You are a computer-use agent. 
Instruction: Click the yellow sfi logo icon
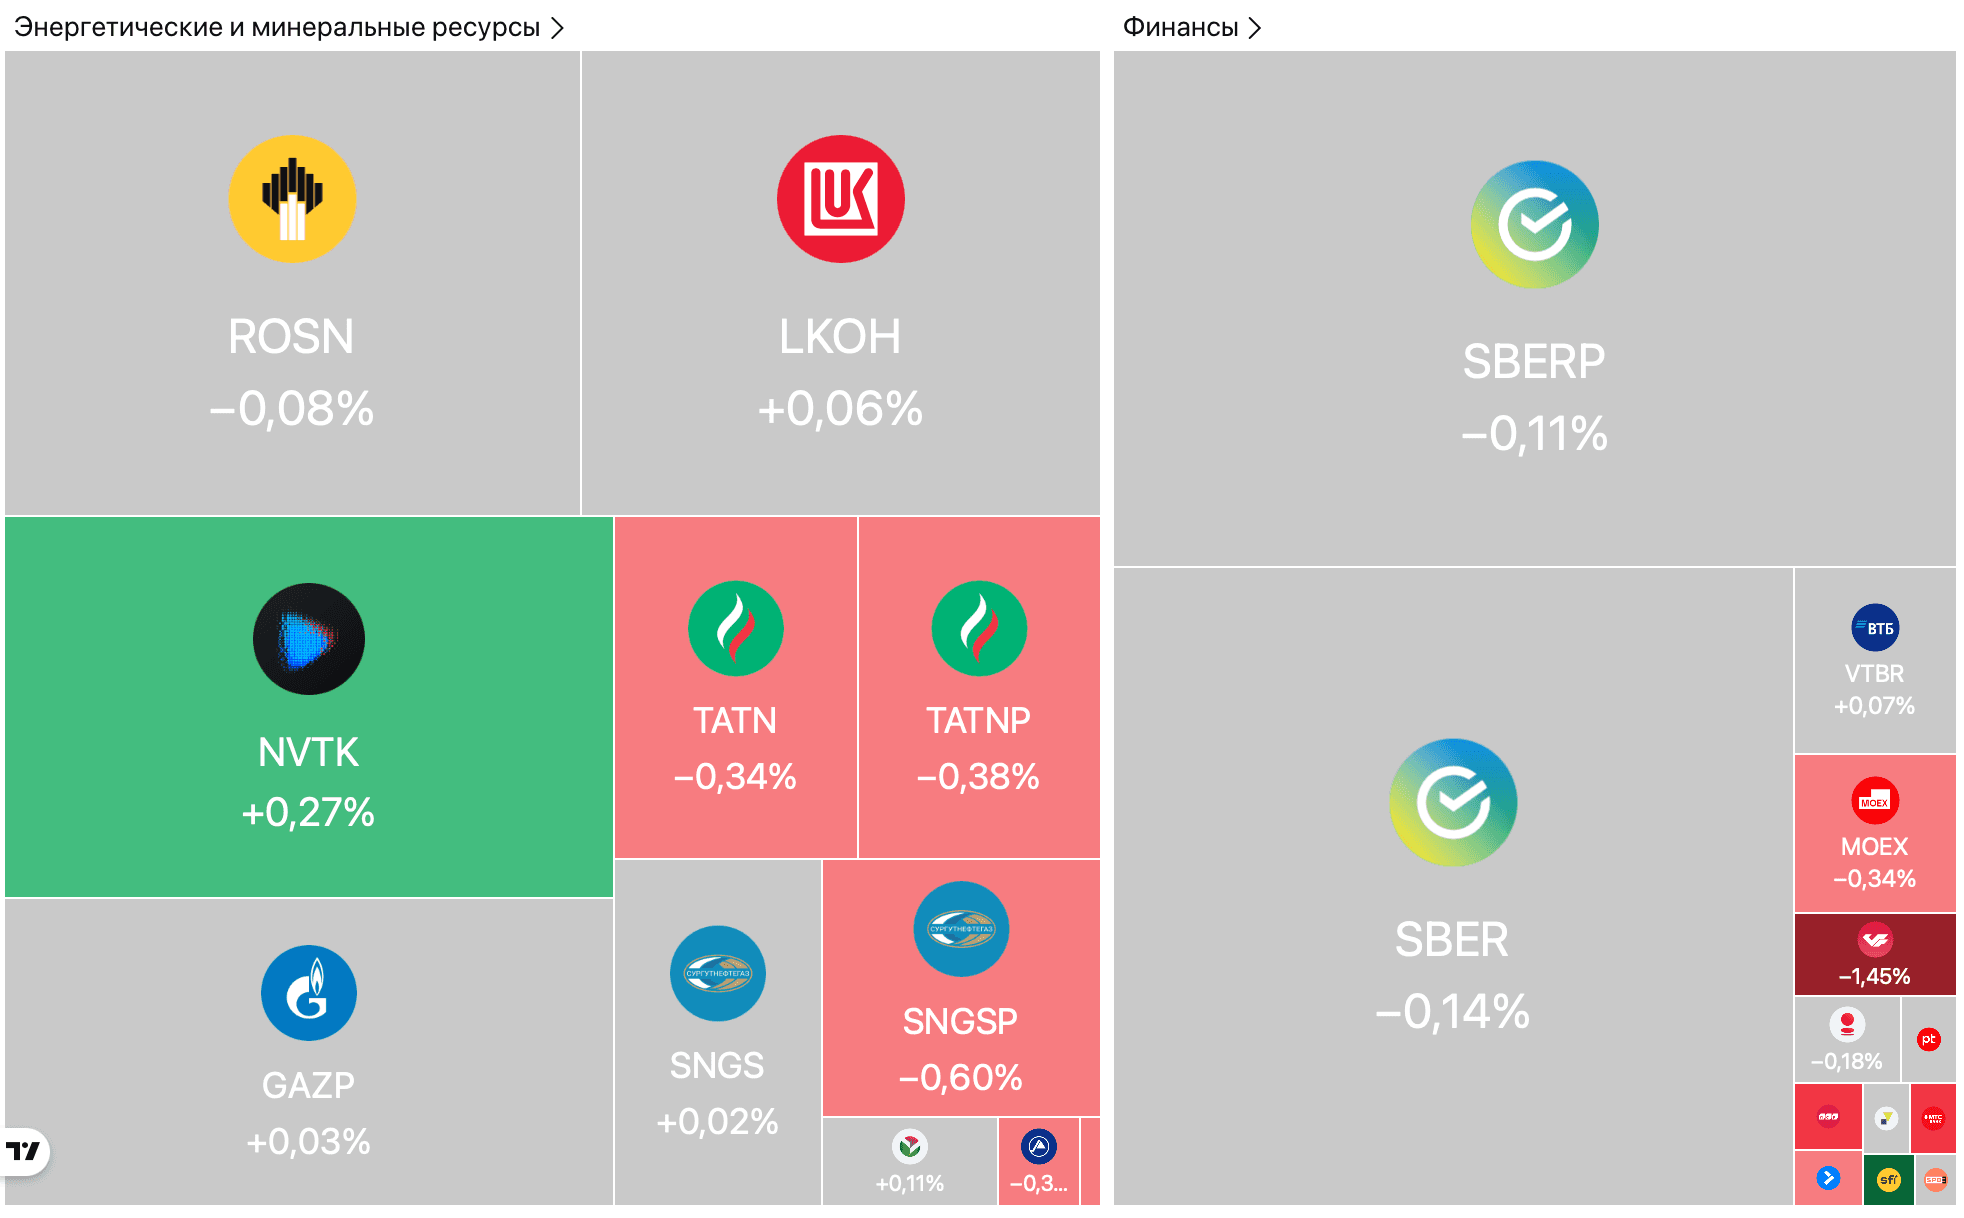1888,1180
